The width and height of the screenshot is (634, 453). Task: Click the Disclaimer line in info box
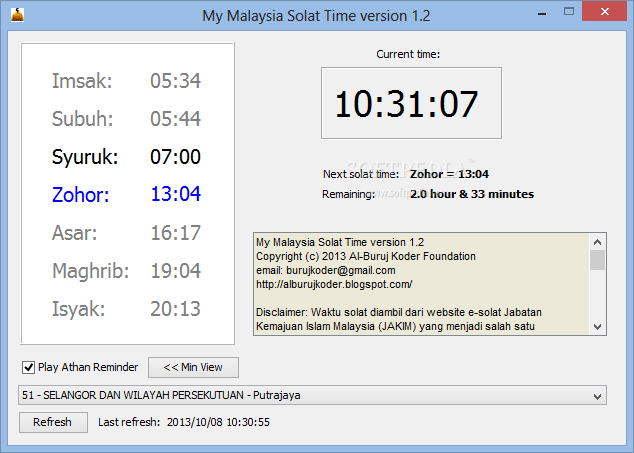399,312
